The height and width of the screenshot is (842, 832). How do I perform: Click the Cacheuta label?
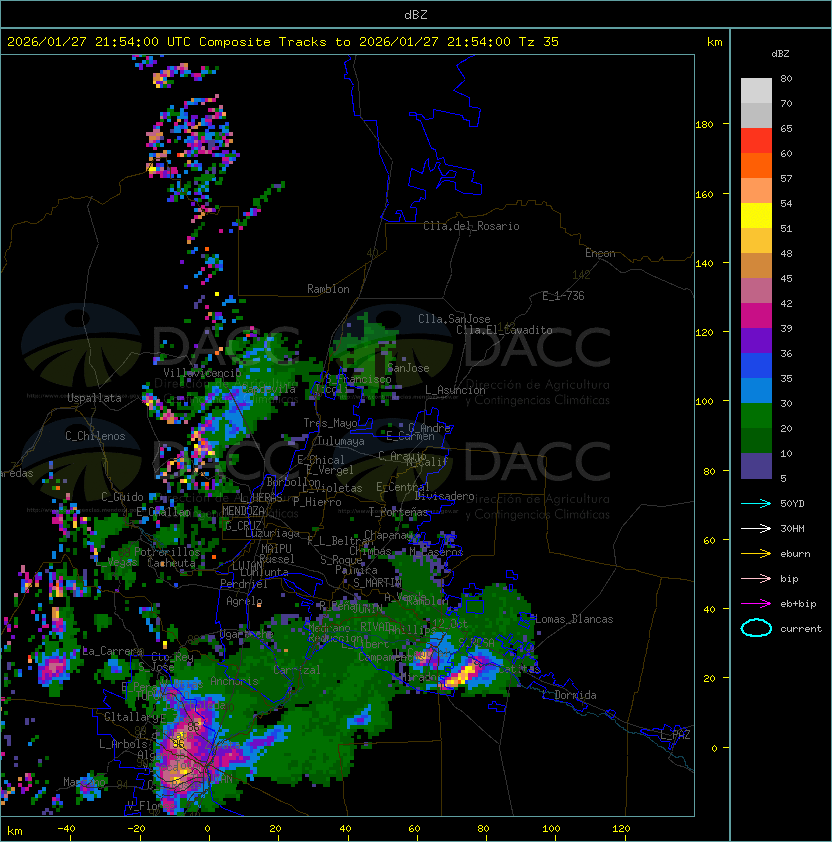pyautogui.click(x=171, y=563)
